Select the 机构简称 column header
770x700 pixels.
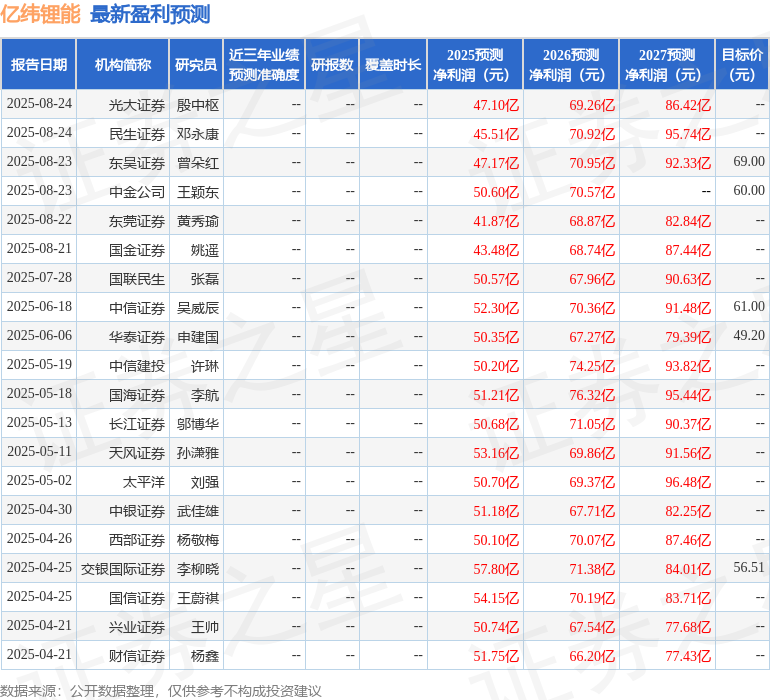(x=123, y=64)
